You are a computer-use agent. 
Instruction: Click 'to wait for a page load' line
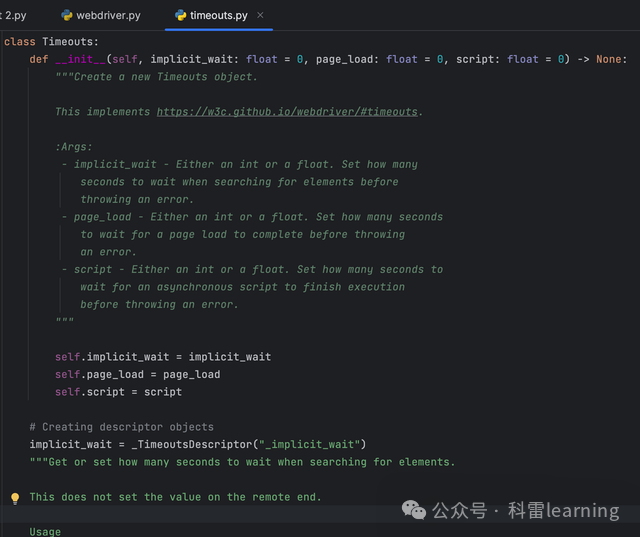tap(242, 235)
